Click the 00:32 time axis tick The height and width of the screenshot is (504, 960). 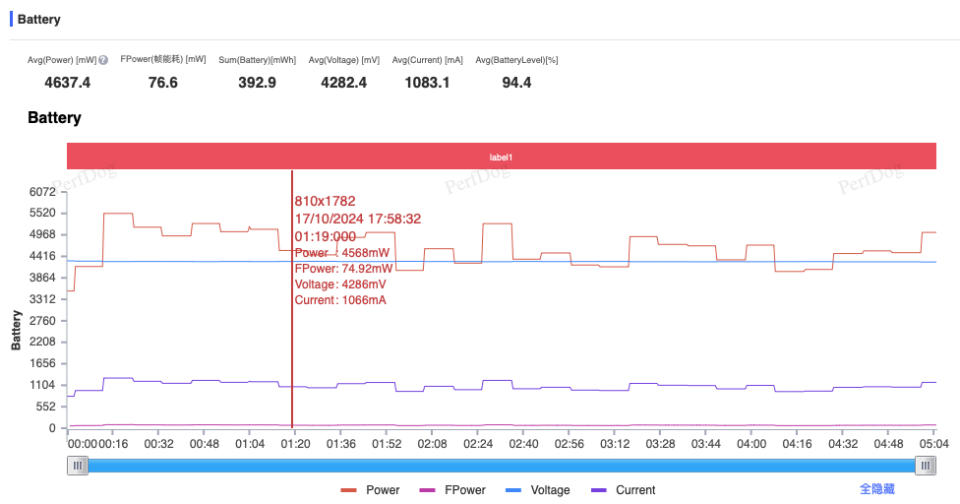point(159,444)
